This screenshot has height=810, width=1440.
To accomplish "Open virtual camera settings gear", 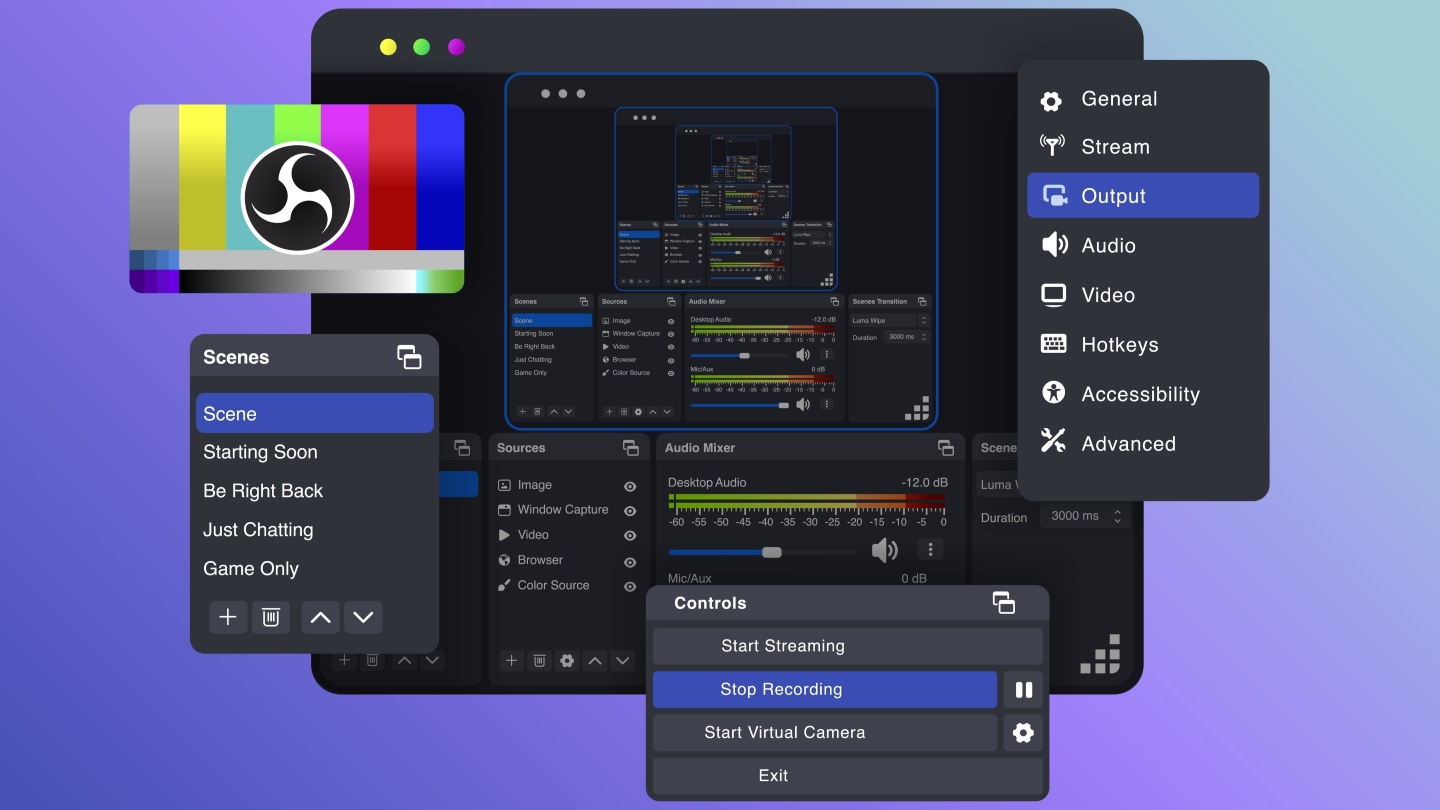I will [x=1022, y=732].
